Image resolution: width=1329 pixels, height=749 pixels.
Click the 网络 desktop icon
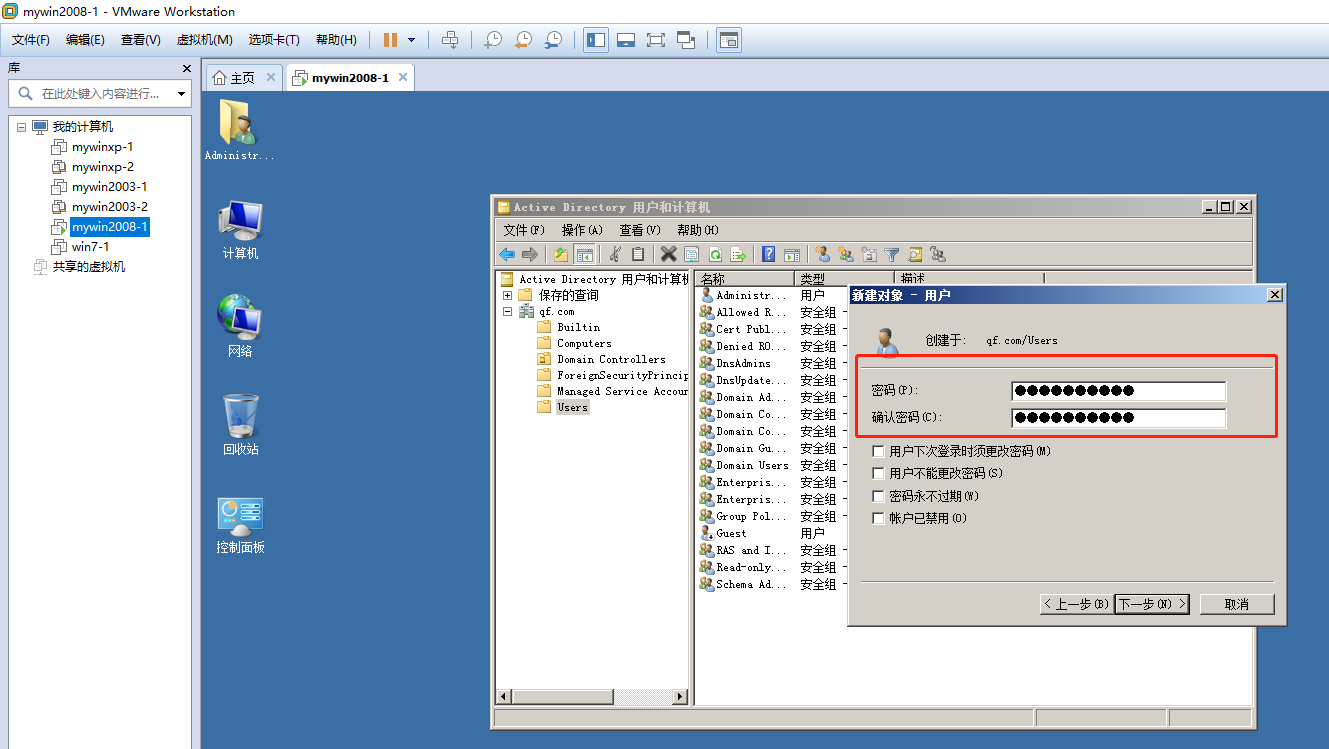(240, 326)
